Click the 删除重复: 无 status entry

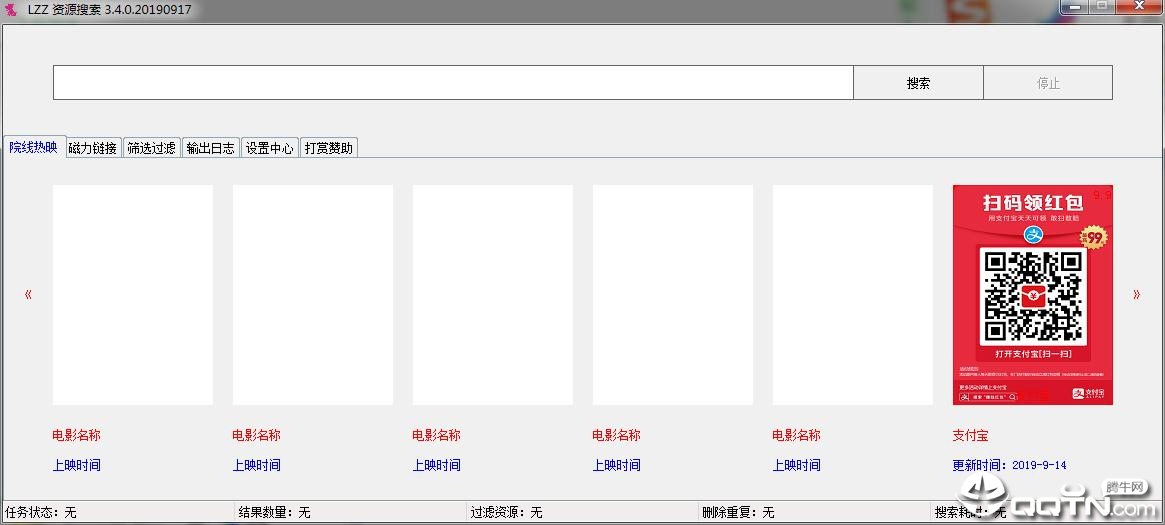point(738,512)
